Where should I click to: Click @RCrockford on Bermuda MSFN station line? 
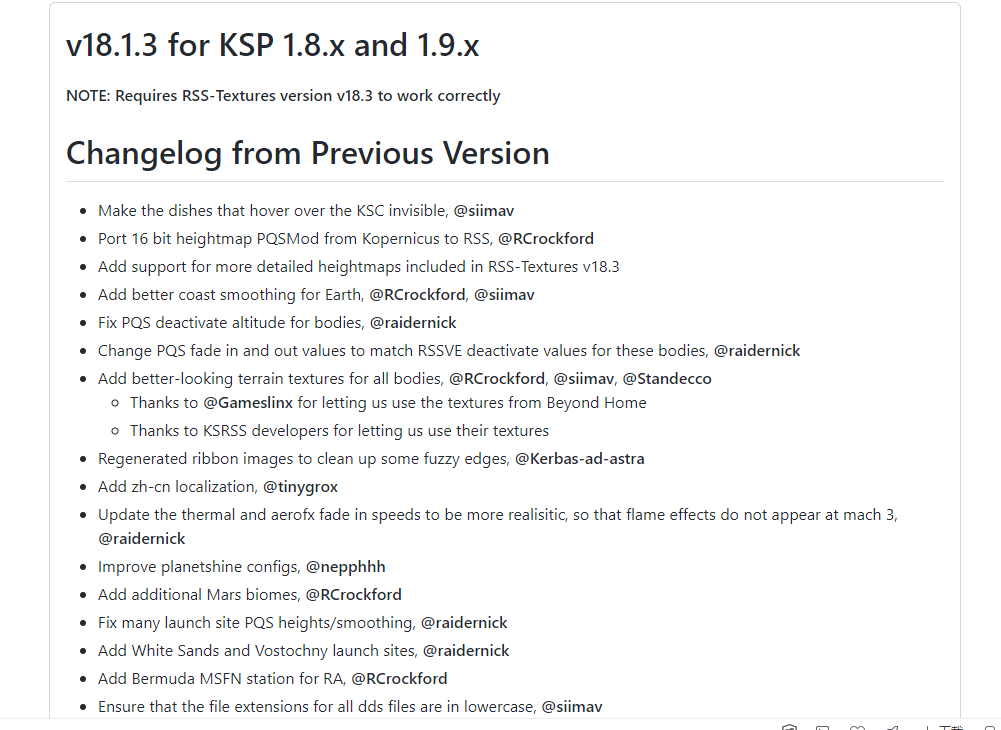point(399,678)
